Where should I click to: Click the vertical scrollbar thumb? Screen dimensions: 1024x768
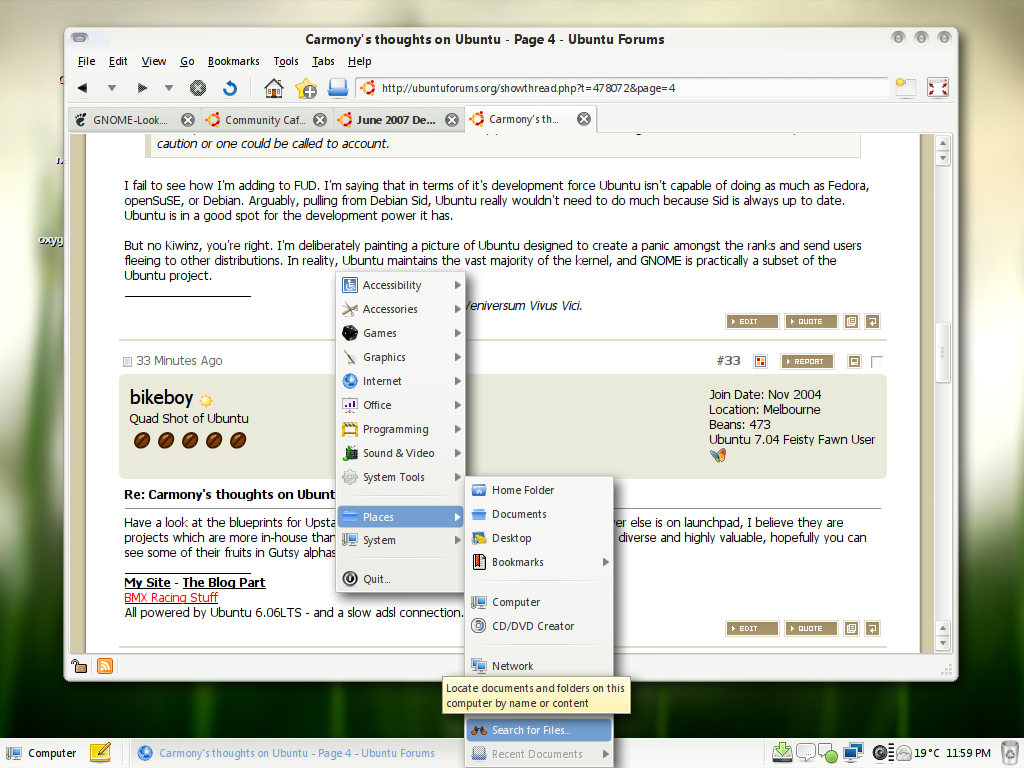tap(942, 353)
